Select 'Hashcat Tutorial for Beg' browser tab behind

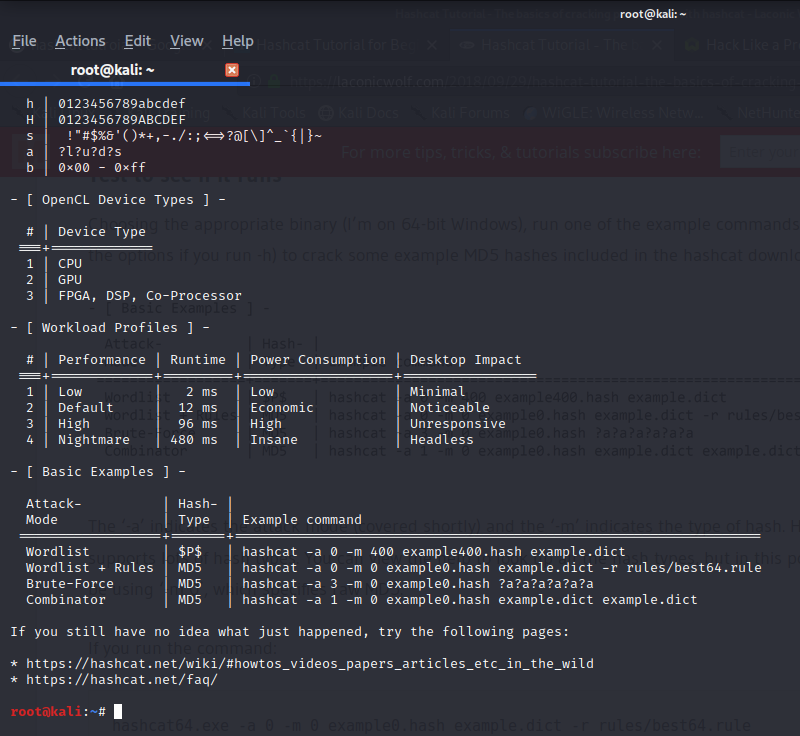336,45
